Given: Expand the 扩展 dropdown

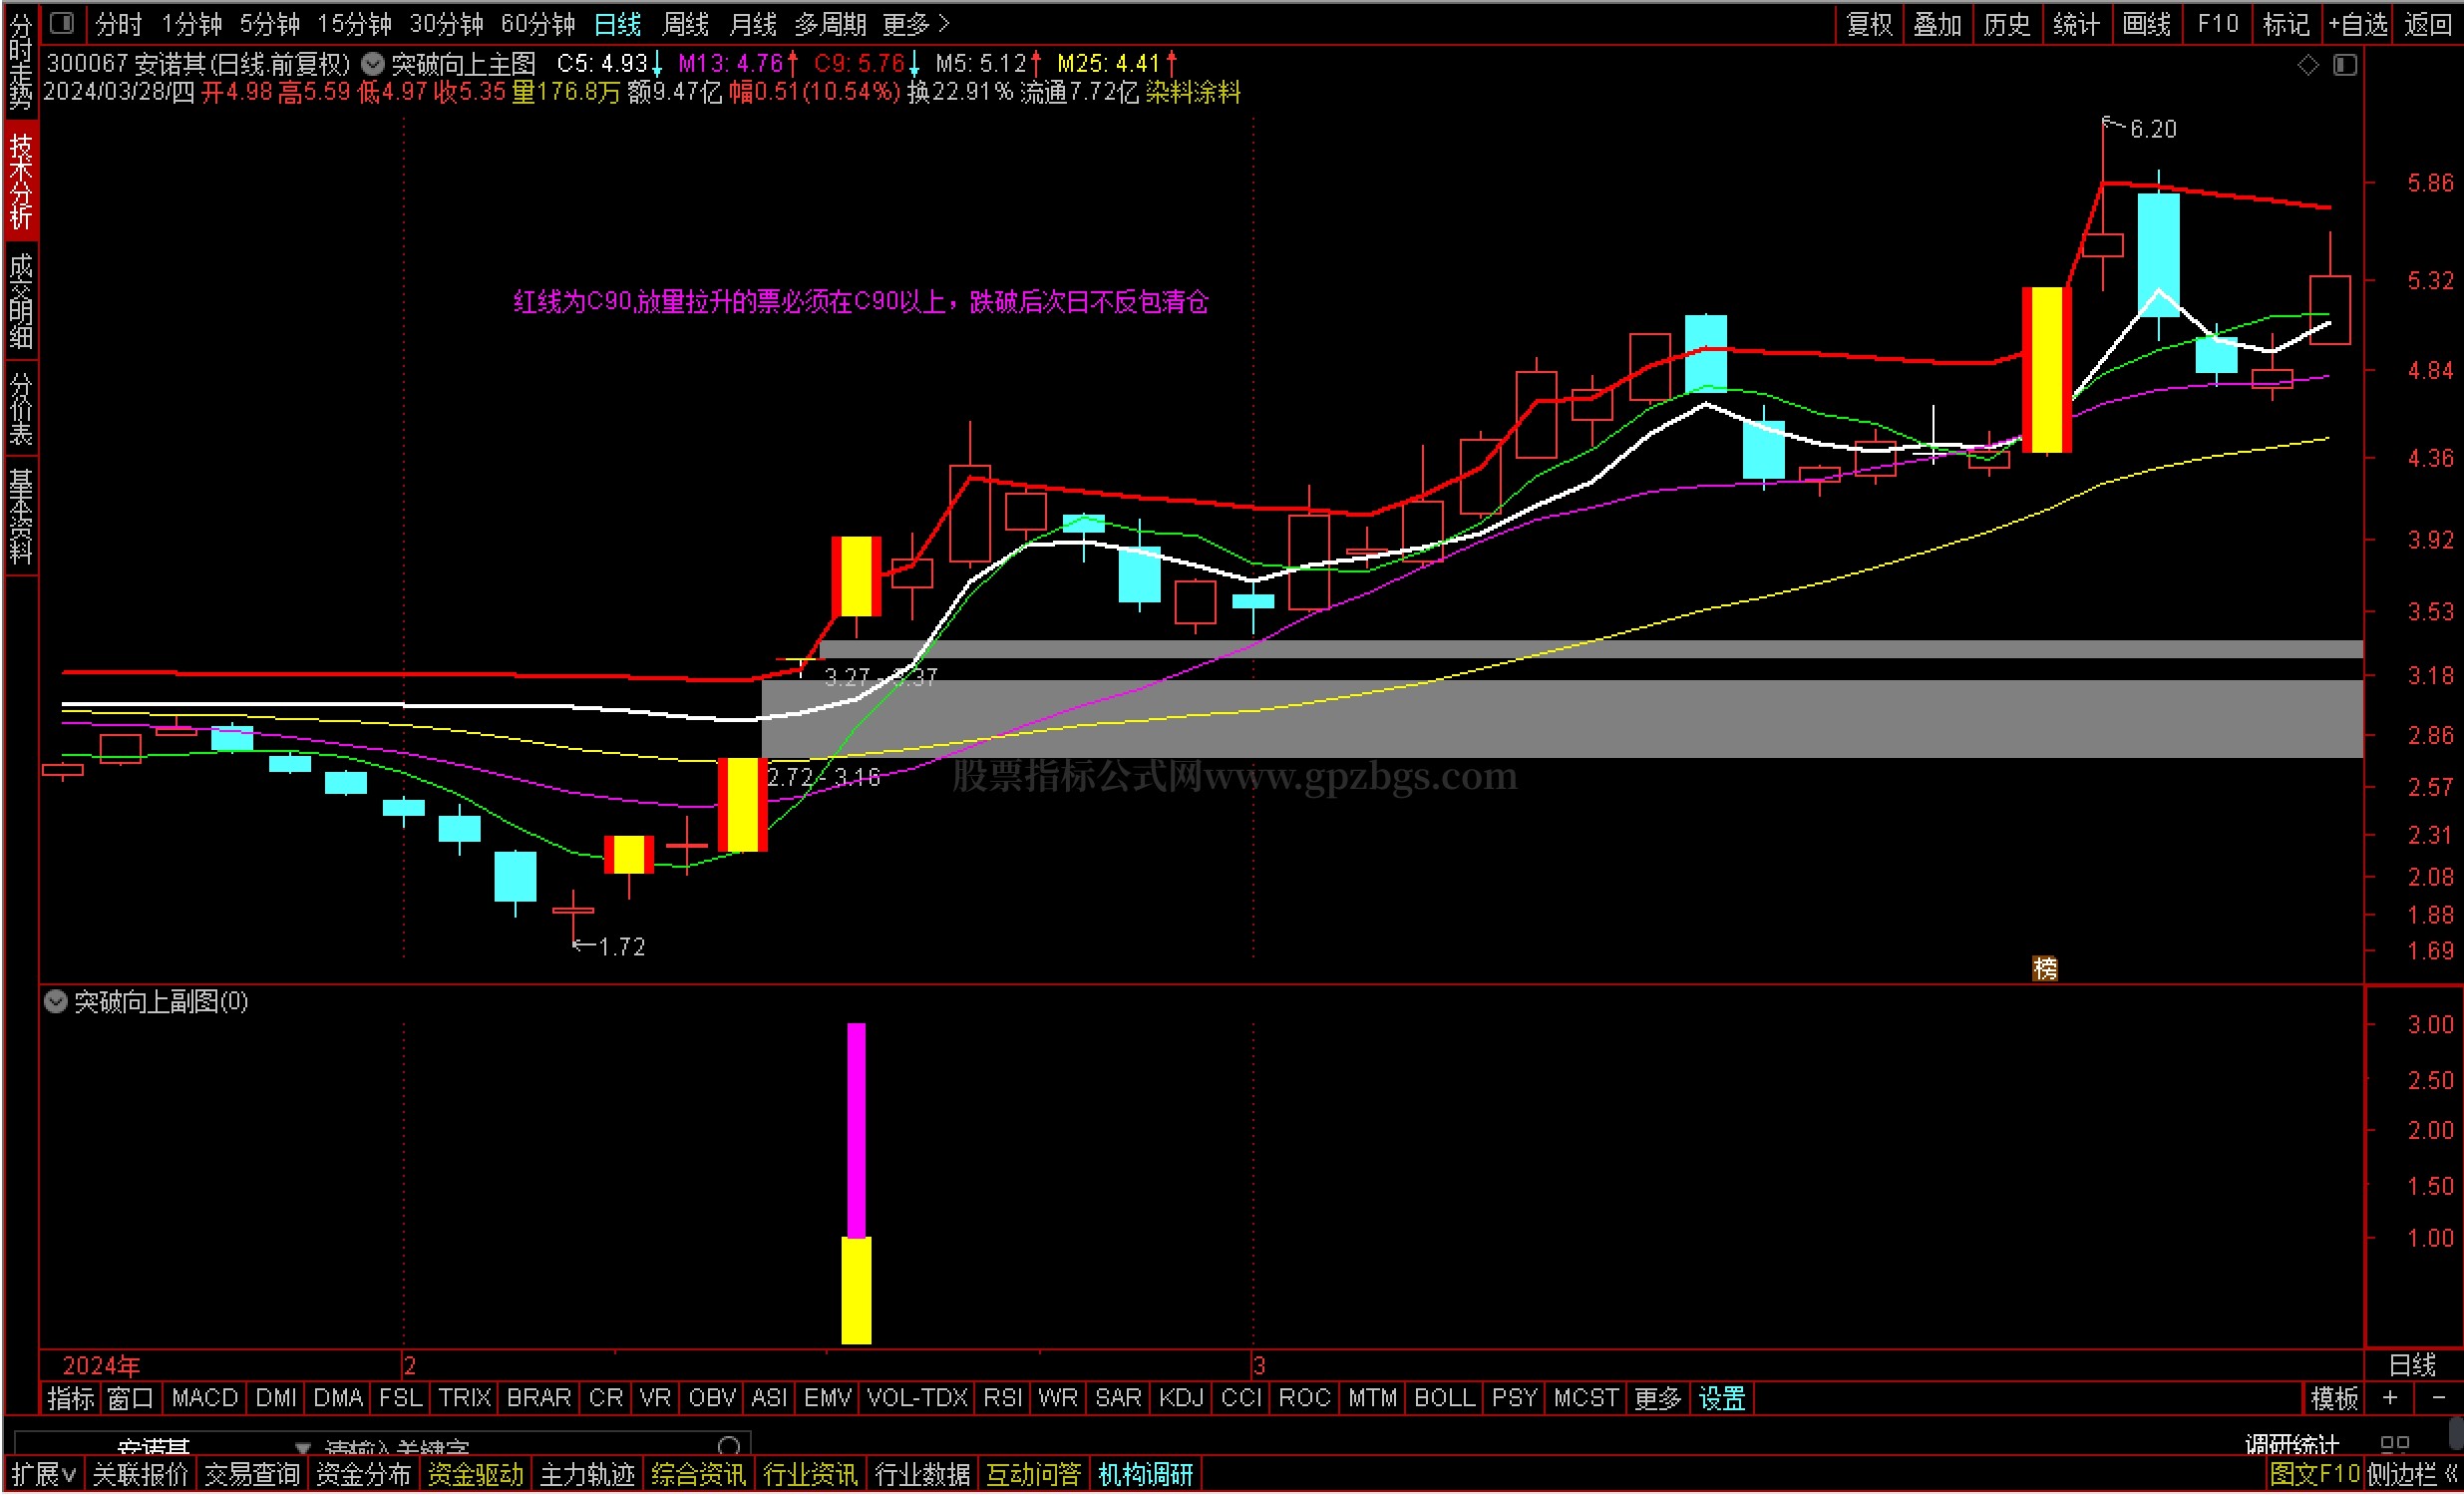Looking at the screenshot, I should (43, 1474).
